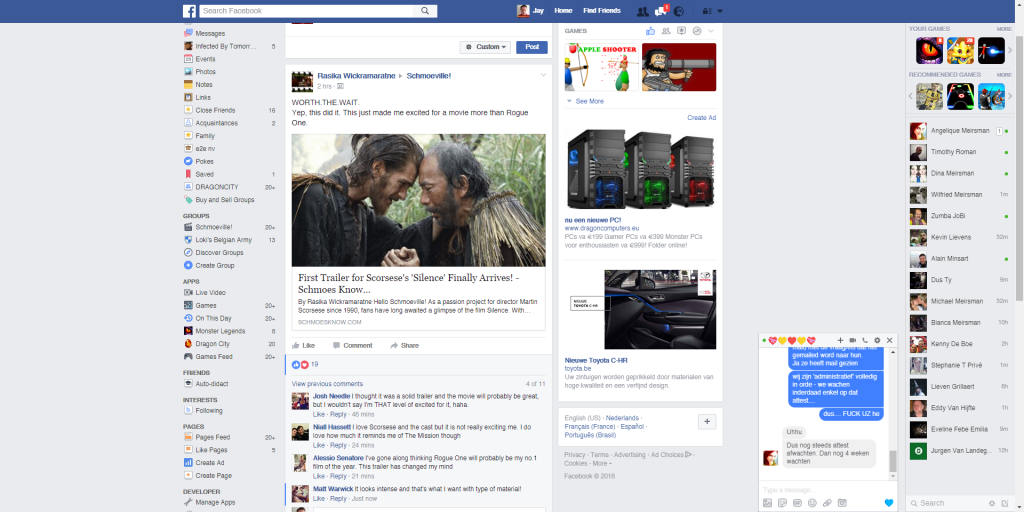Start video call in chat window
Image resolution: width=1024 pixels, height=512 pixels.
[x=852, y=340]
